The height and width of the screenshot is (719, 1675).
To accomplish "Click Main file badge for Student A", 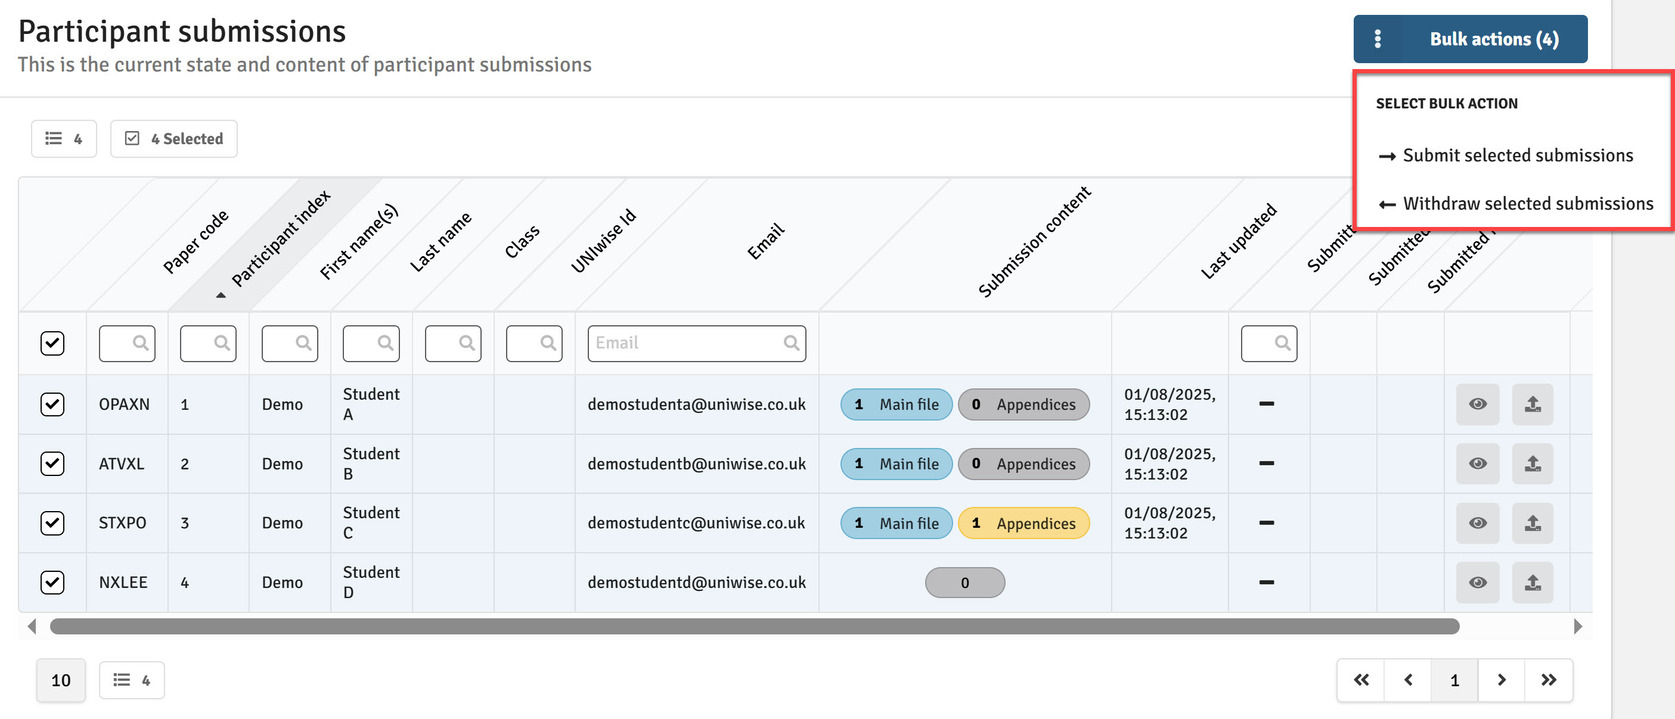I will (897, 404).
